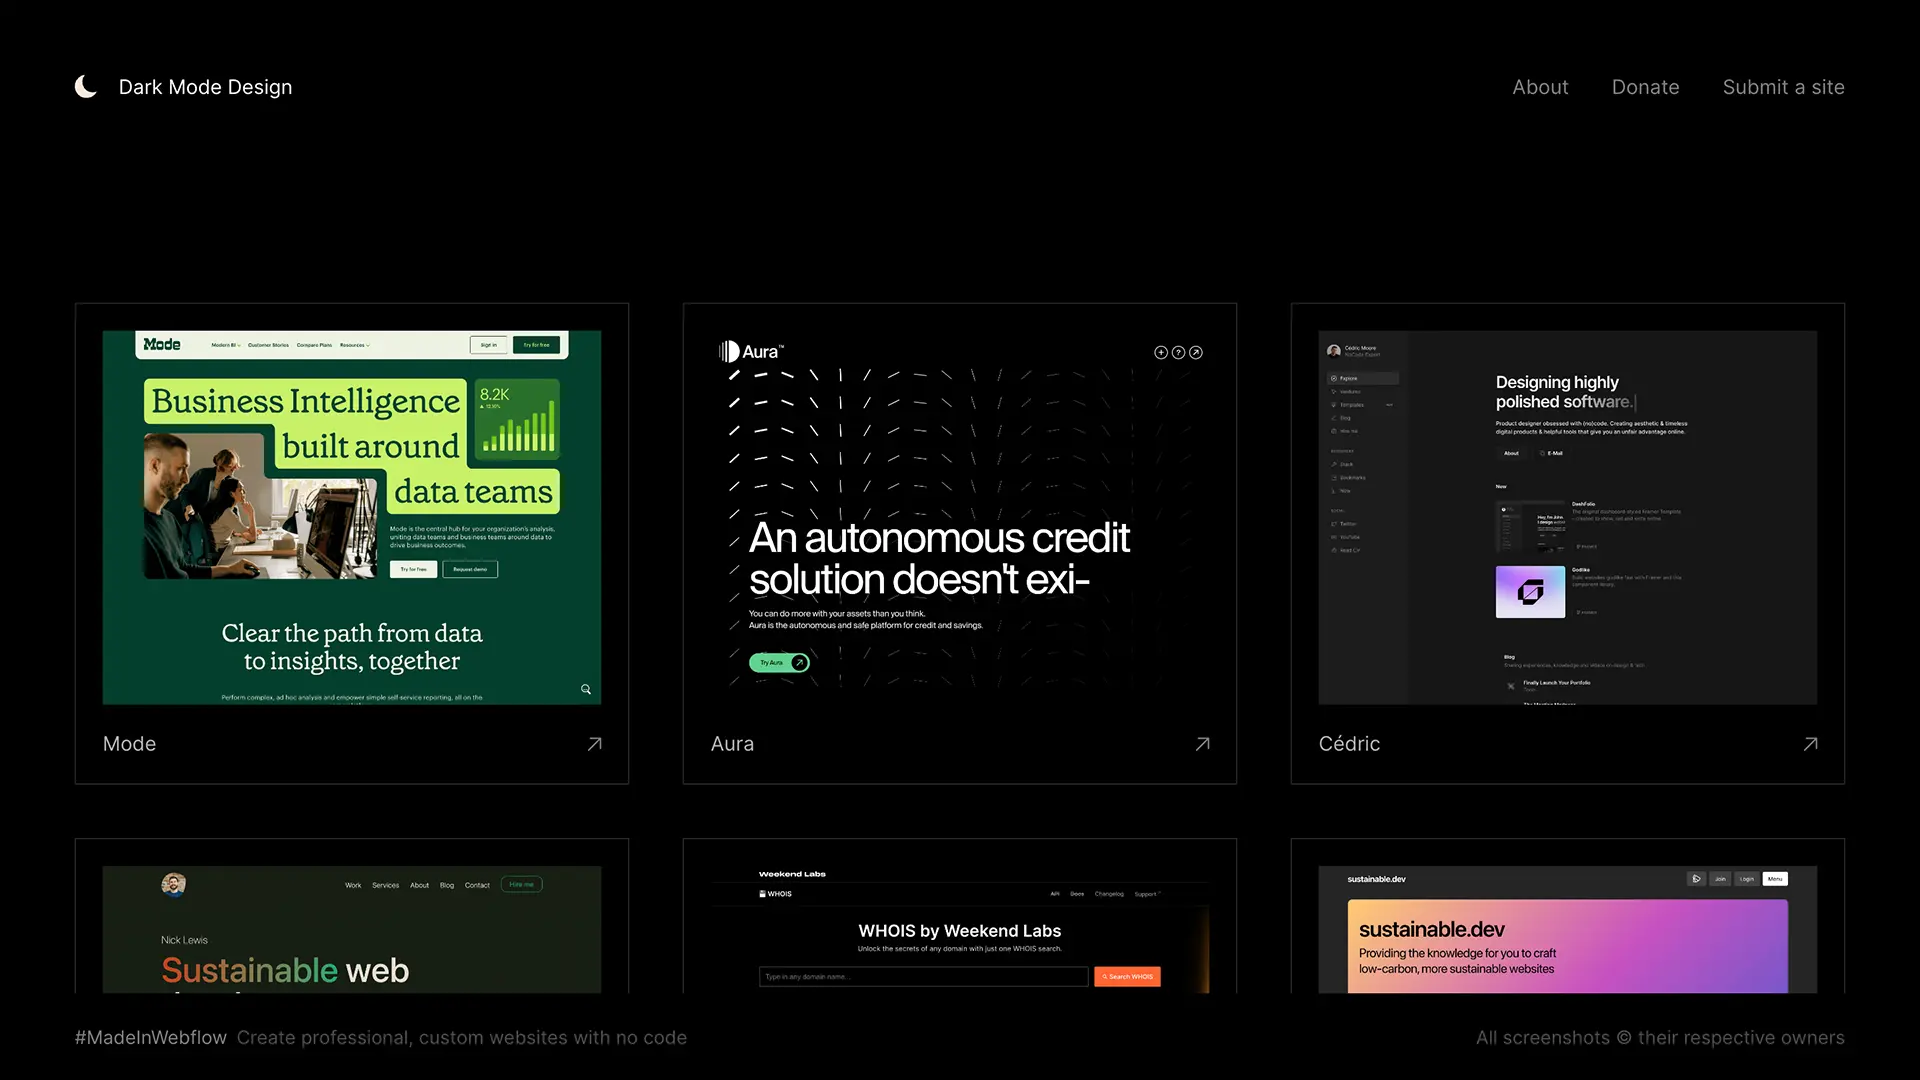Click the circular icons on the Aura screenshot
1920x1080 pixels.
coord(1178,352)
